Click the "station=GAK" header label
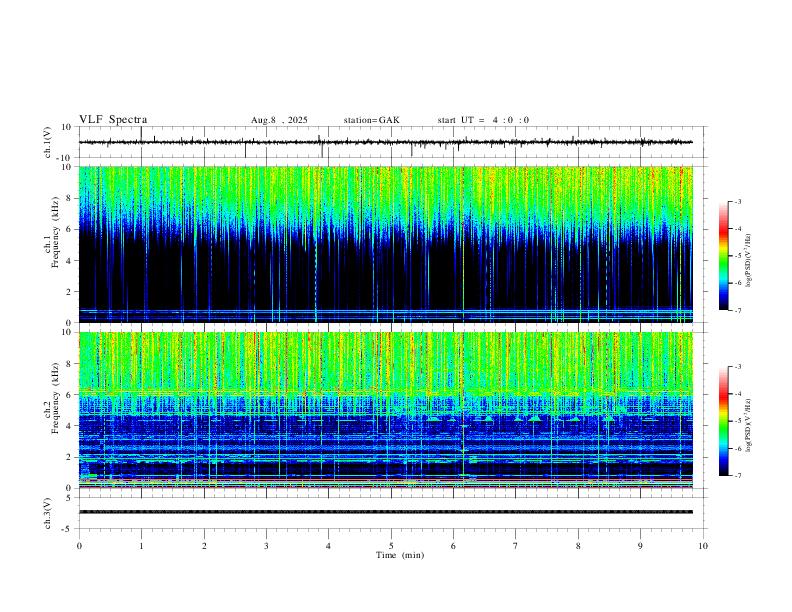The image size is (792, 612). point(371,120)
